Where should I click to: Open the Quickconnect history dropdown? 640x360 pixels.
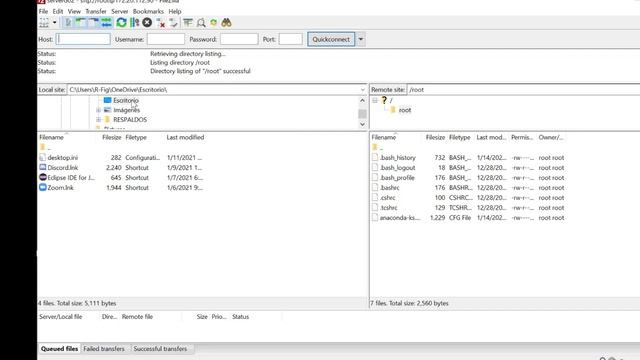[x=361, y=39]
